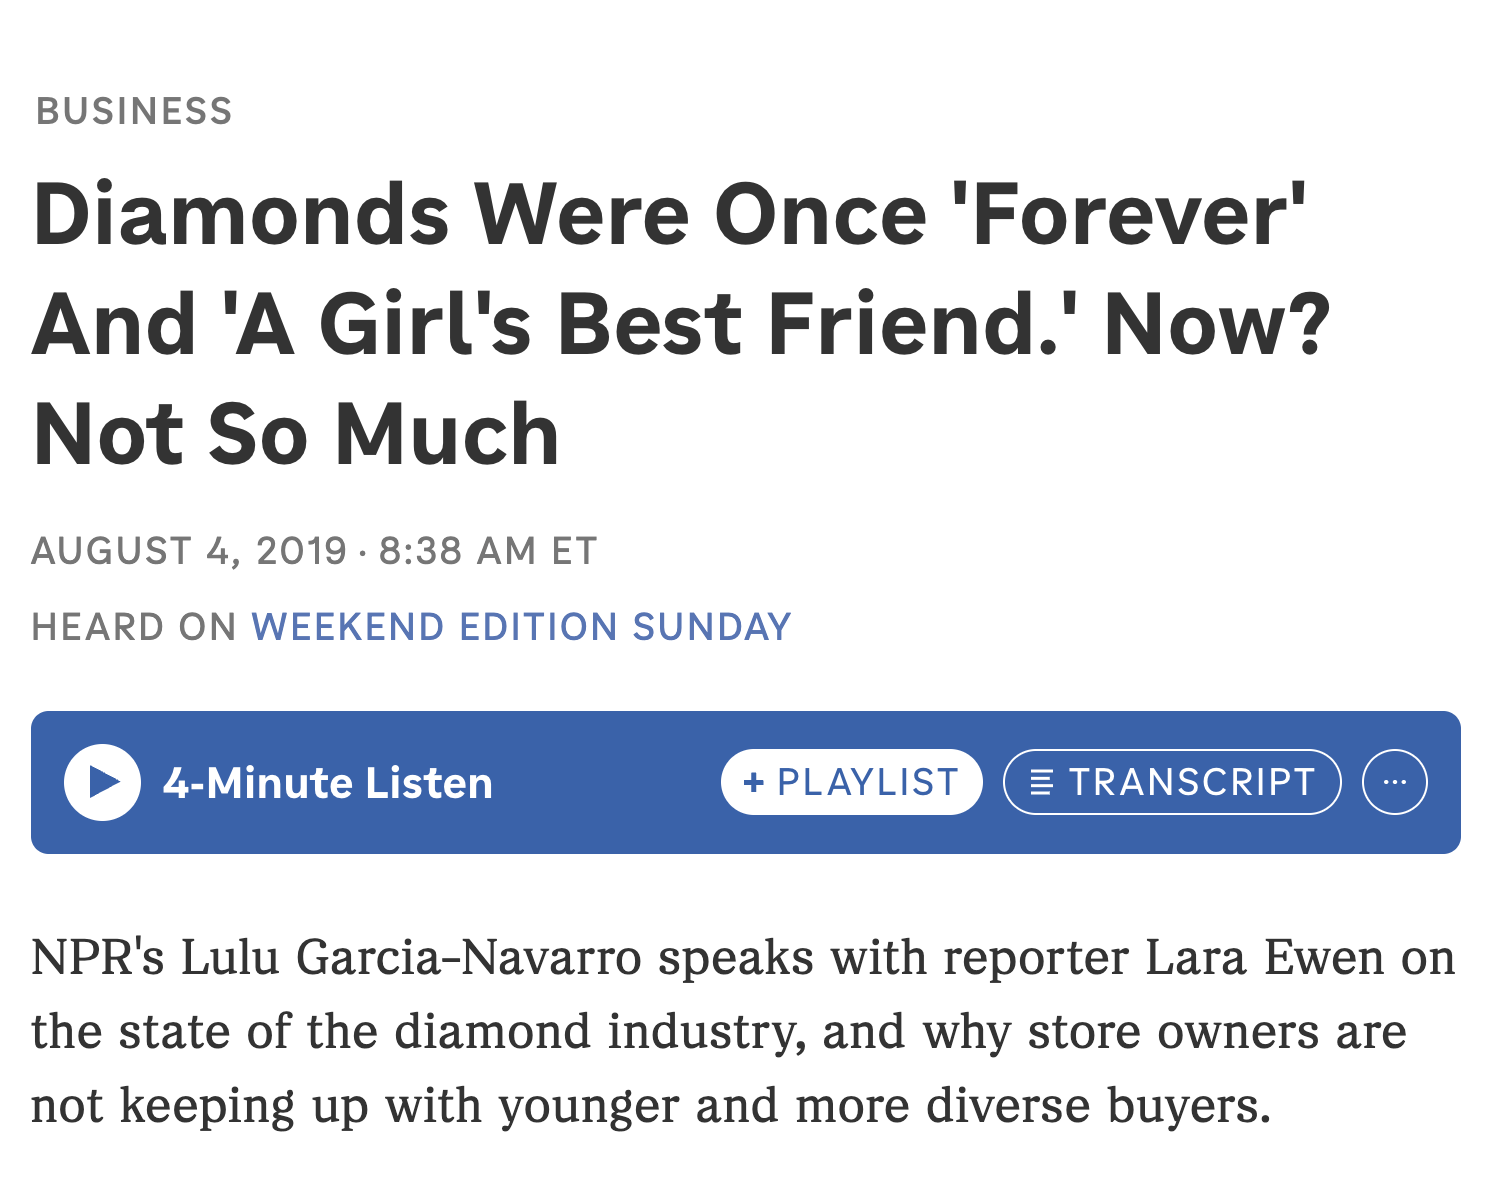Open the more options ellipsis button
1494x1198 pixels.
(1394, 782)
